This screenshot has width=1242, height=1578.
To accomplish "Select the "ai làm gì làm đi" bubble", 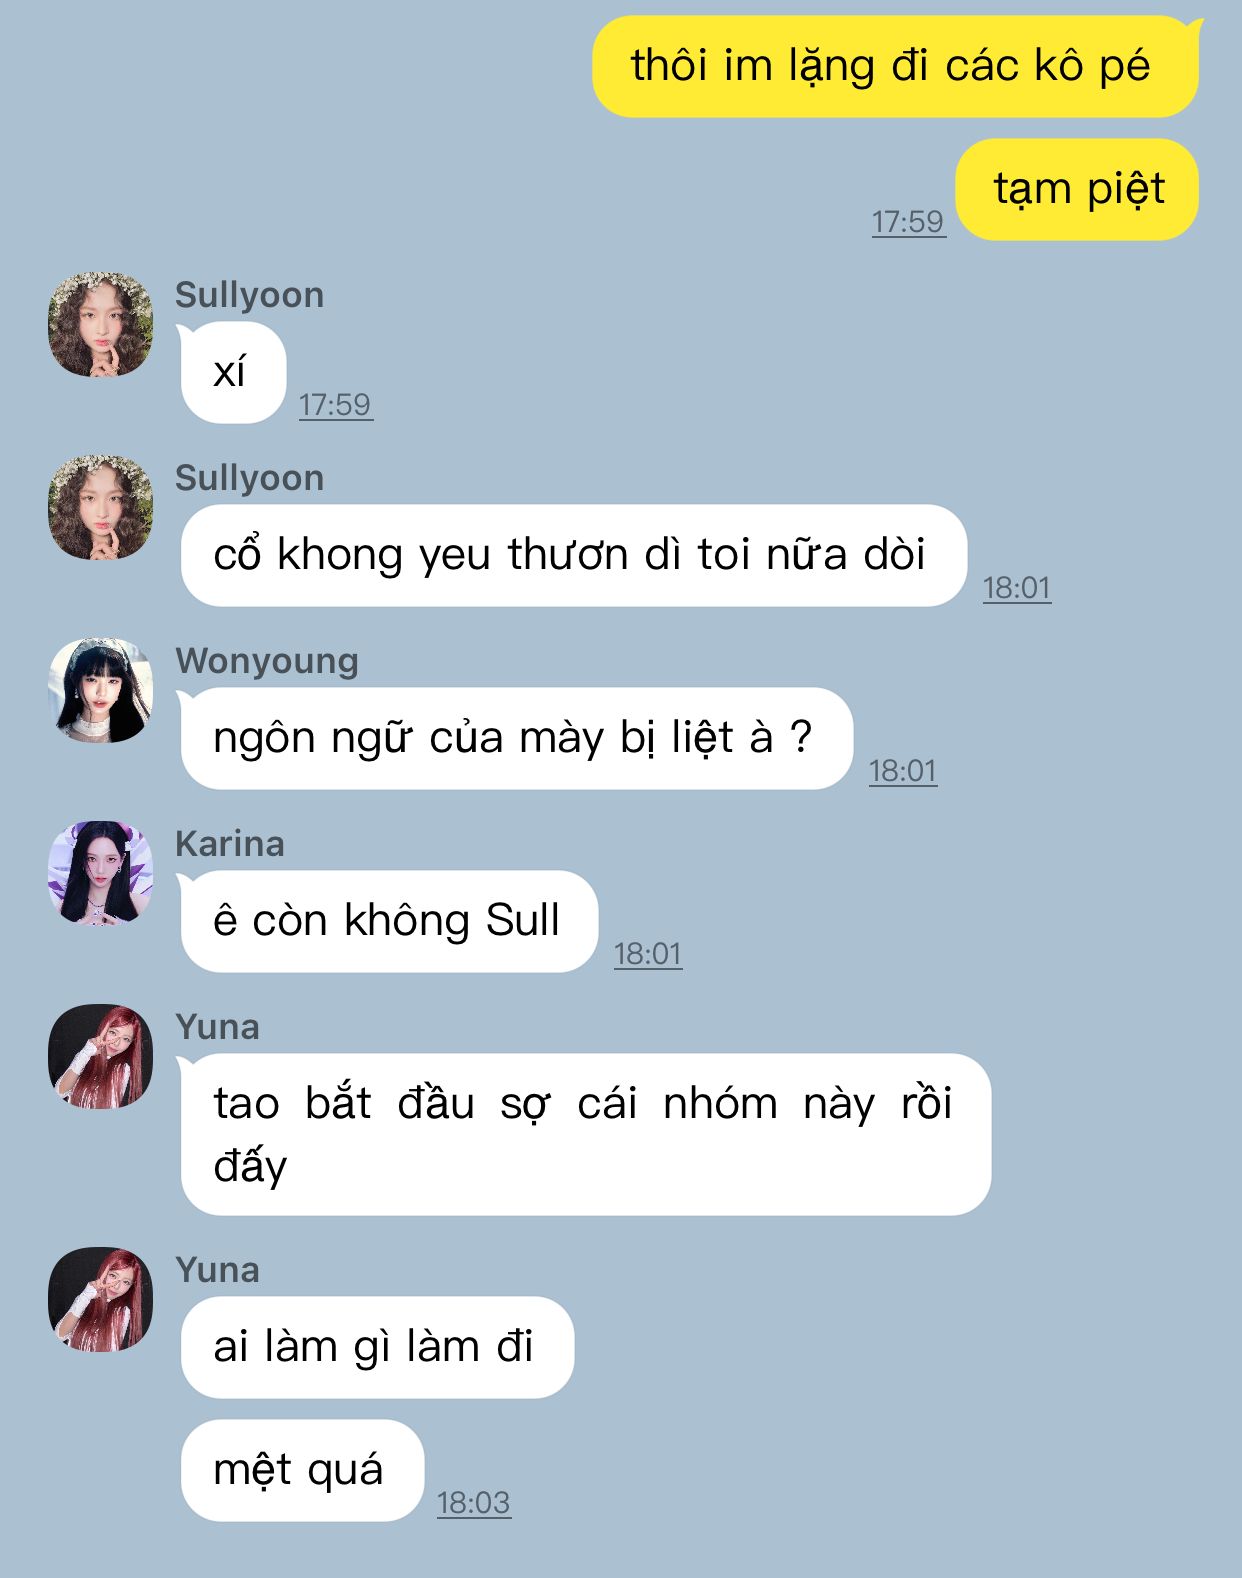I will [x=376, y=1348].
